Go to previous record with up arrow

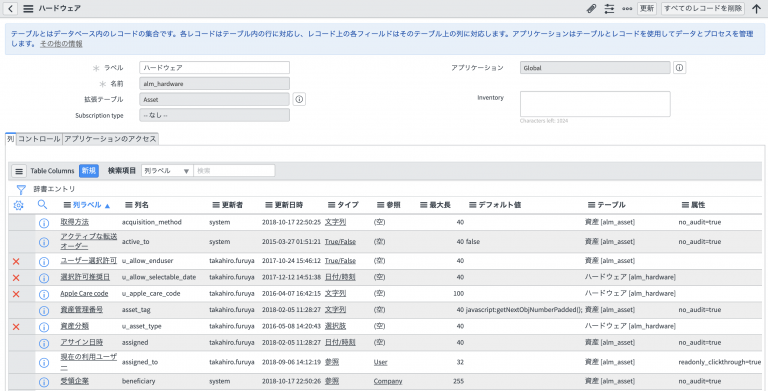pyautogui.click(x=756, y=8)
